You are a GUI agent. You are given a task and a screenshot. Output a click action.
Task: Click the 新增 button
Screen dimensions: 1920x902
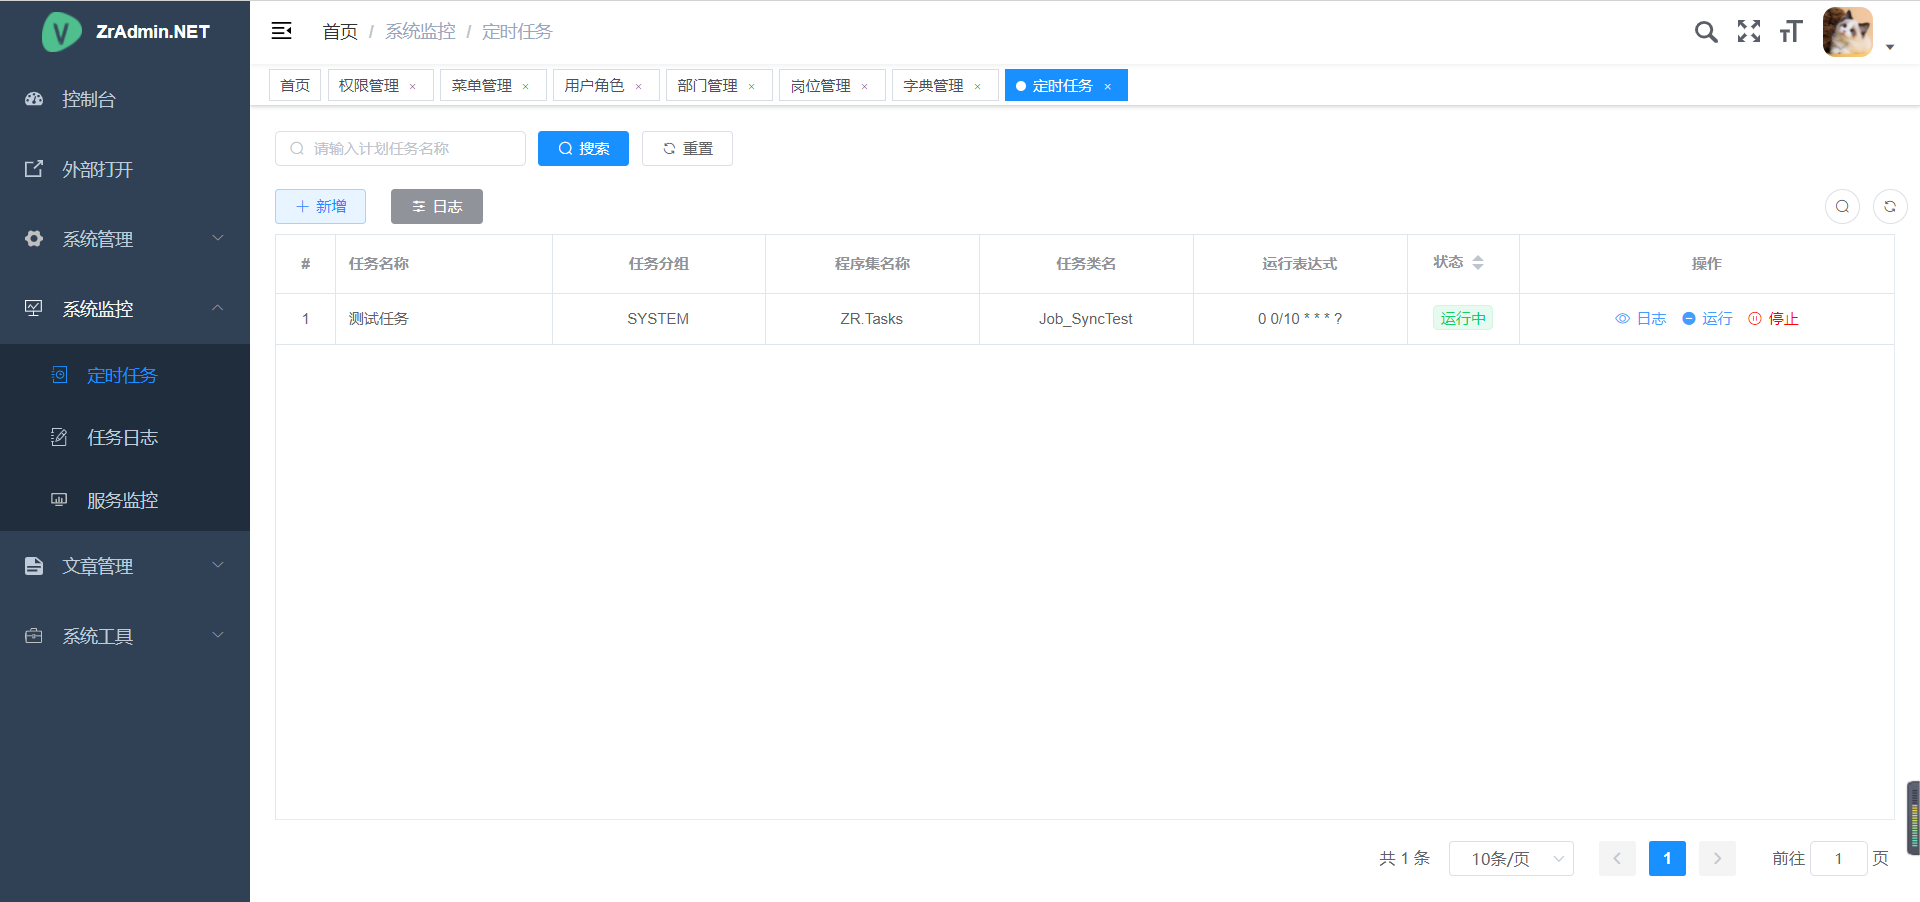[x=320, y=207]
